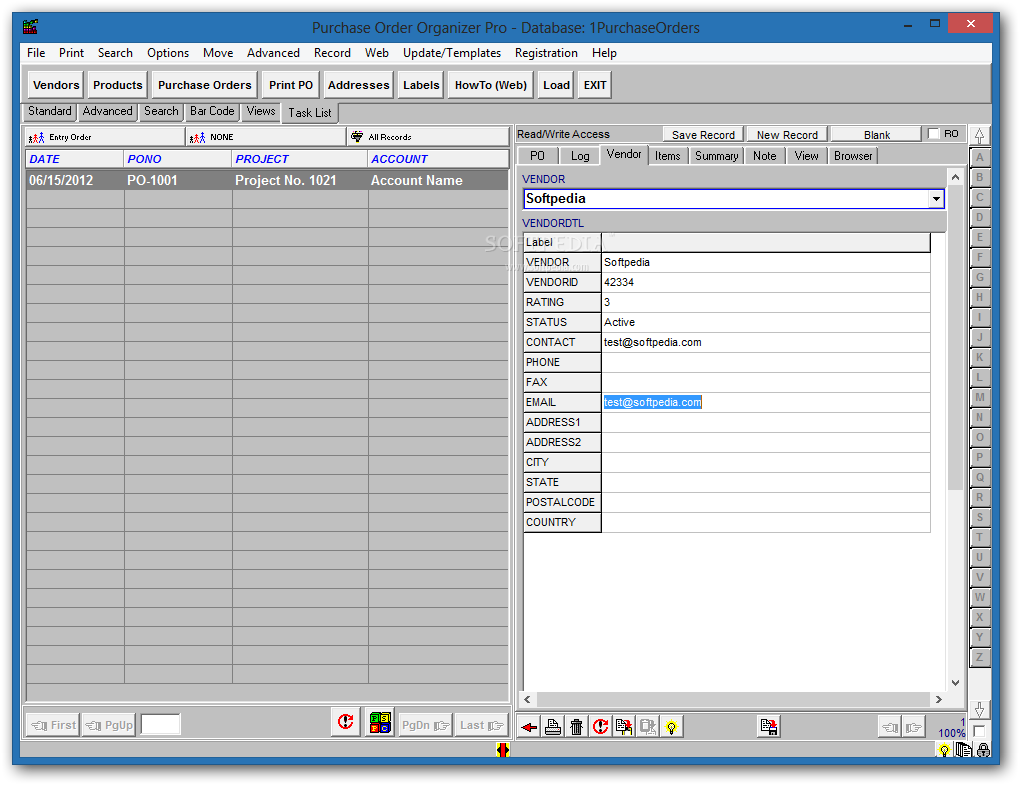Open the Search menu
Screen dimensions: 1020x785
click(115, 53)
